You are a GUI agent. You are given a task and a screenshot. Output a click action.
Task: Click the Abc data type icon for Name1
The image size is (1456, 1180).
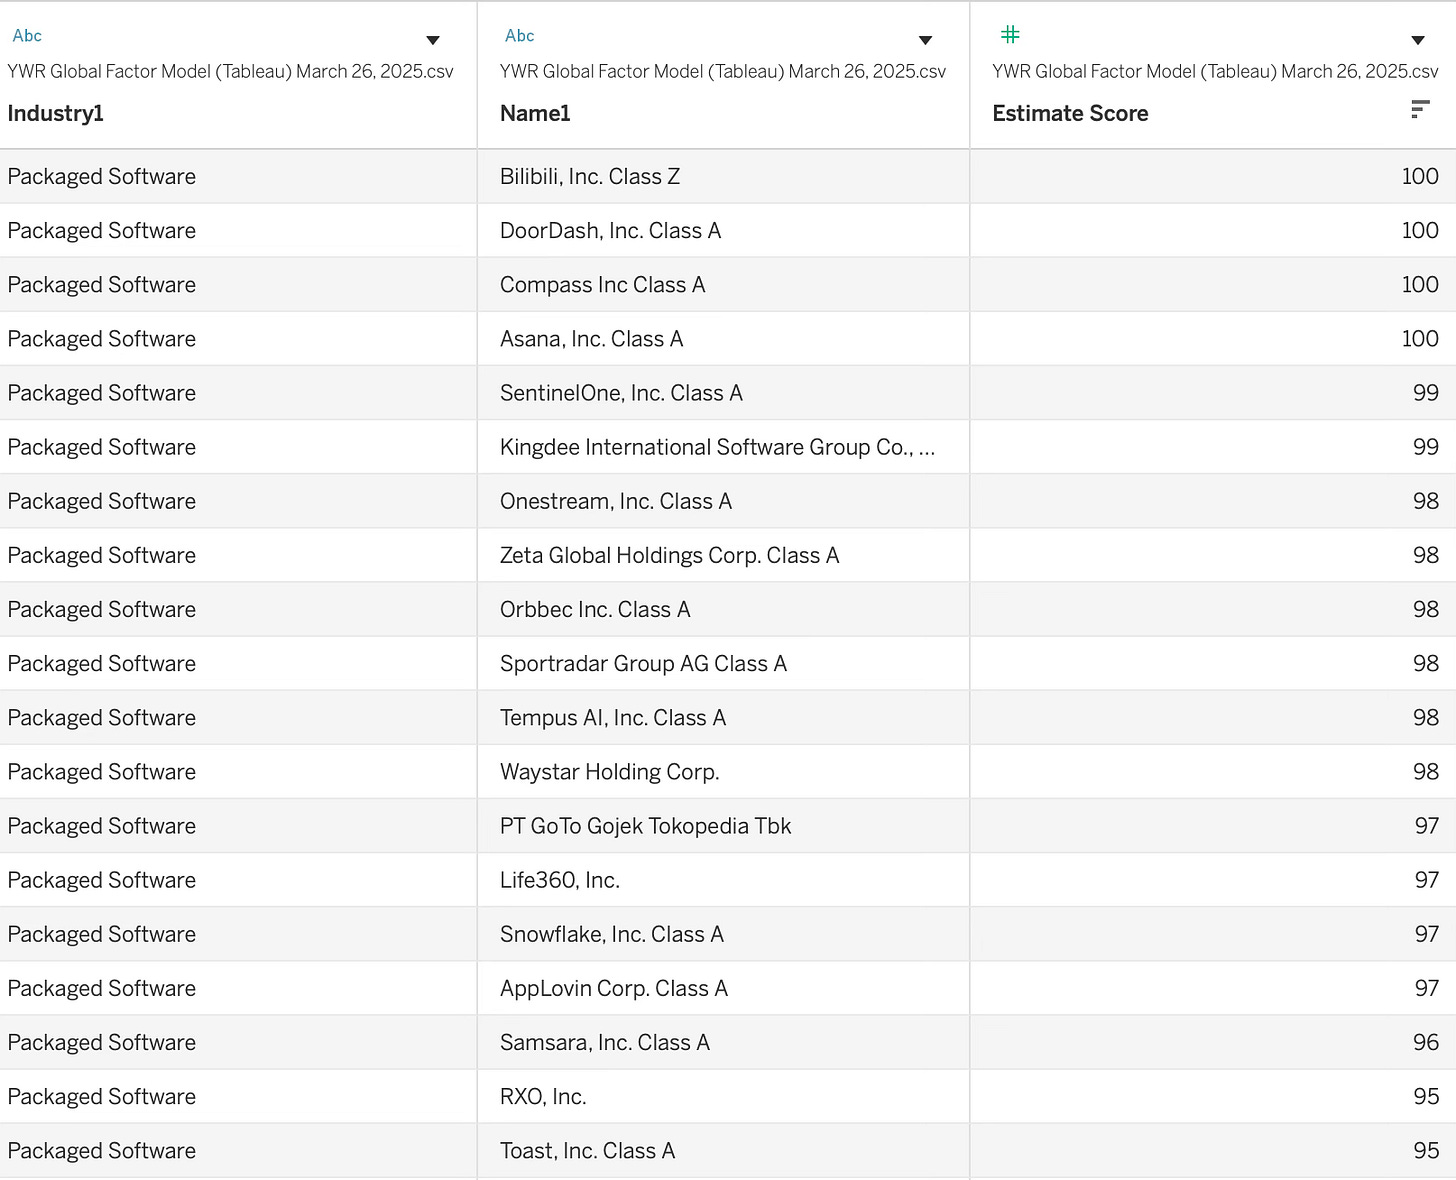[x=520, y=36]
